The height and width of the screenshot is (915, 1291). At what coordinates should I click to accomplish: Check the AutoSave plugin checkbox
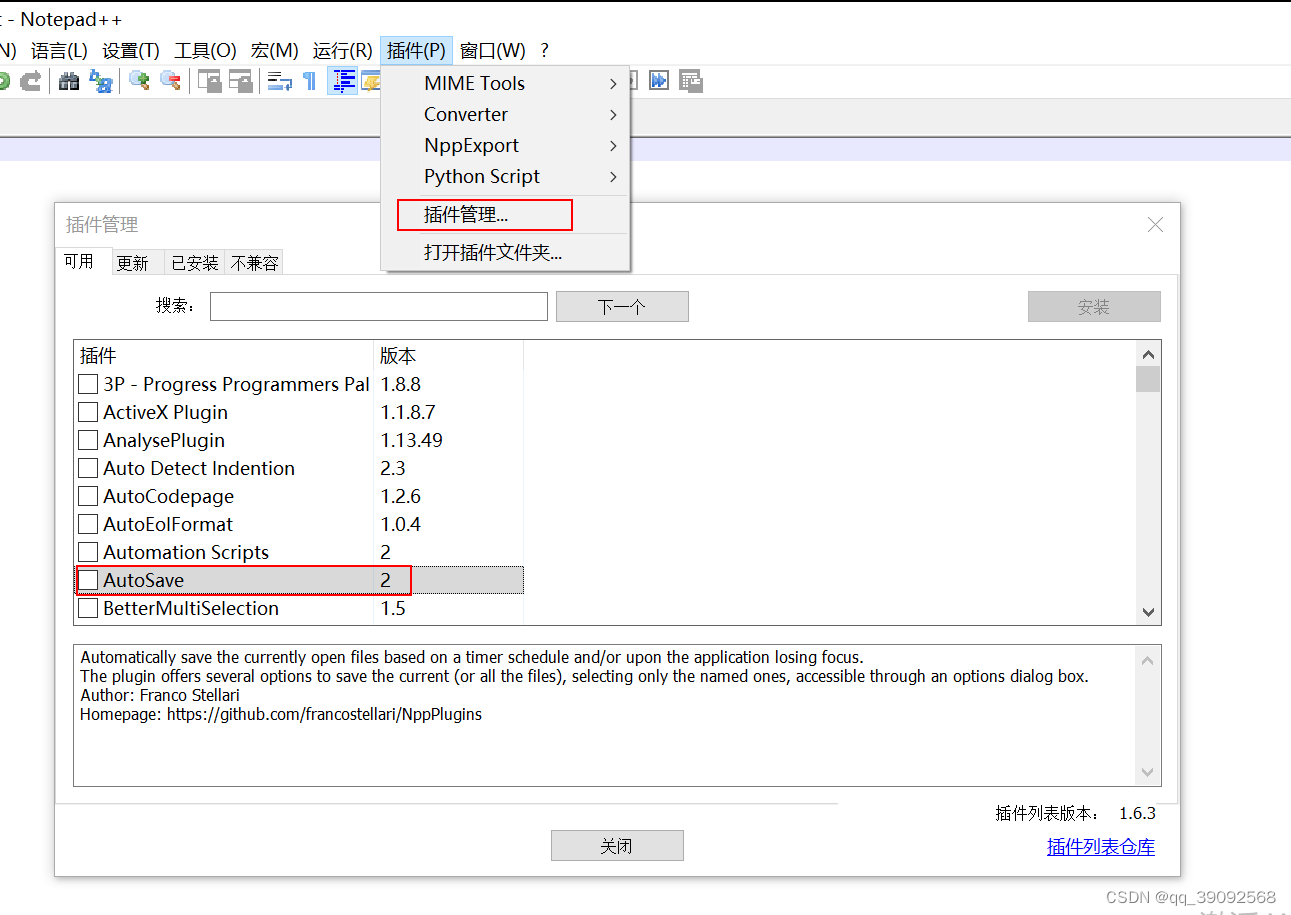click(88, 580)
